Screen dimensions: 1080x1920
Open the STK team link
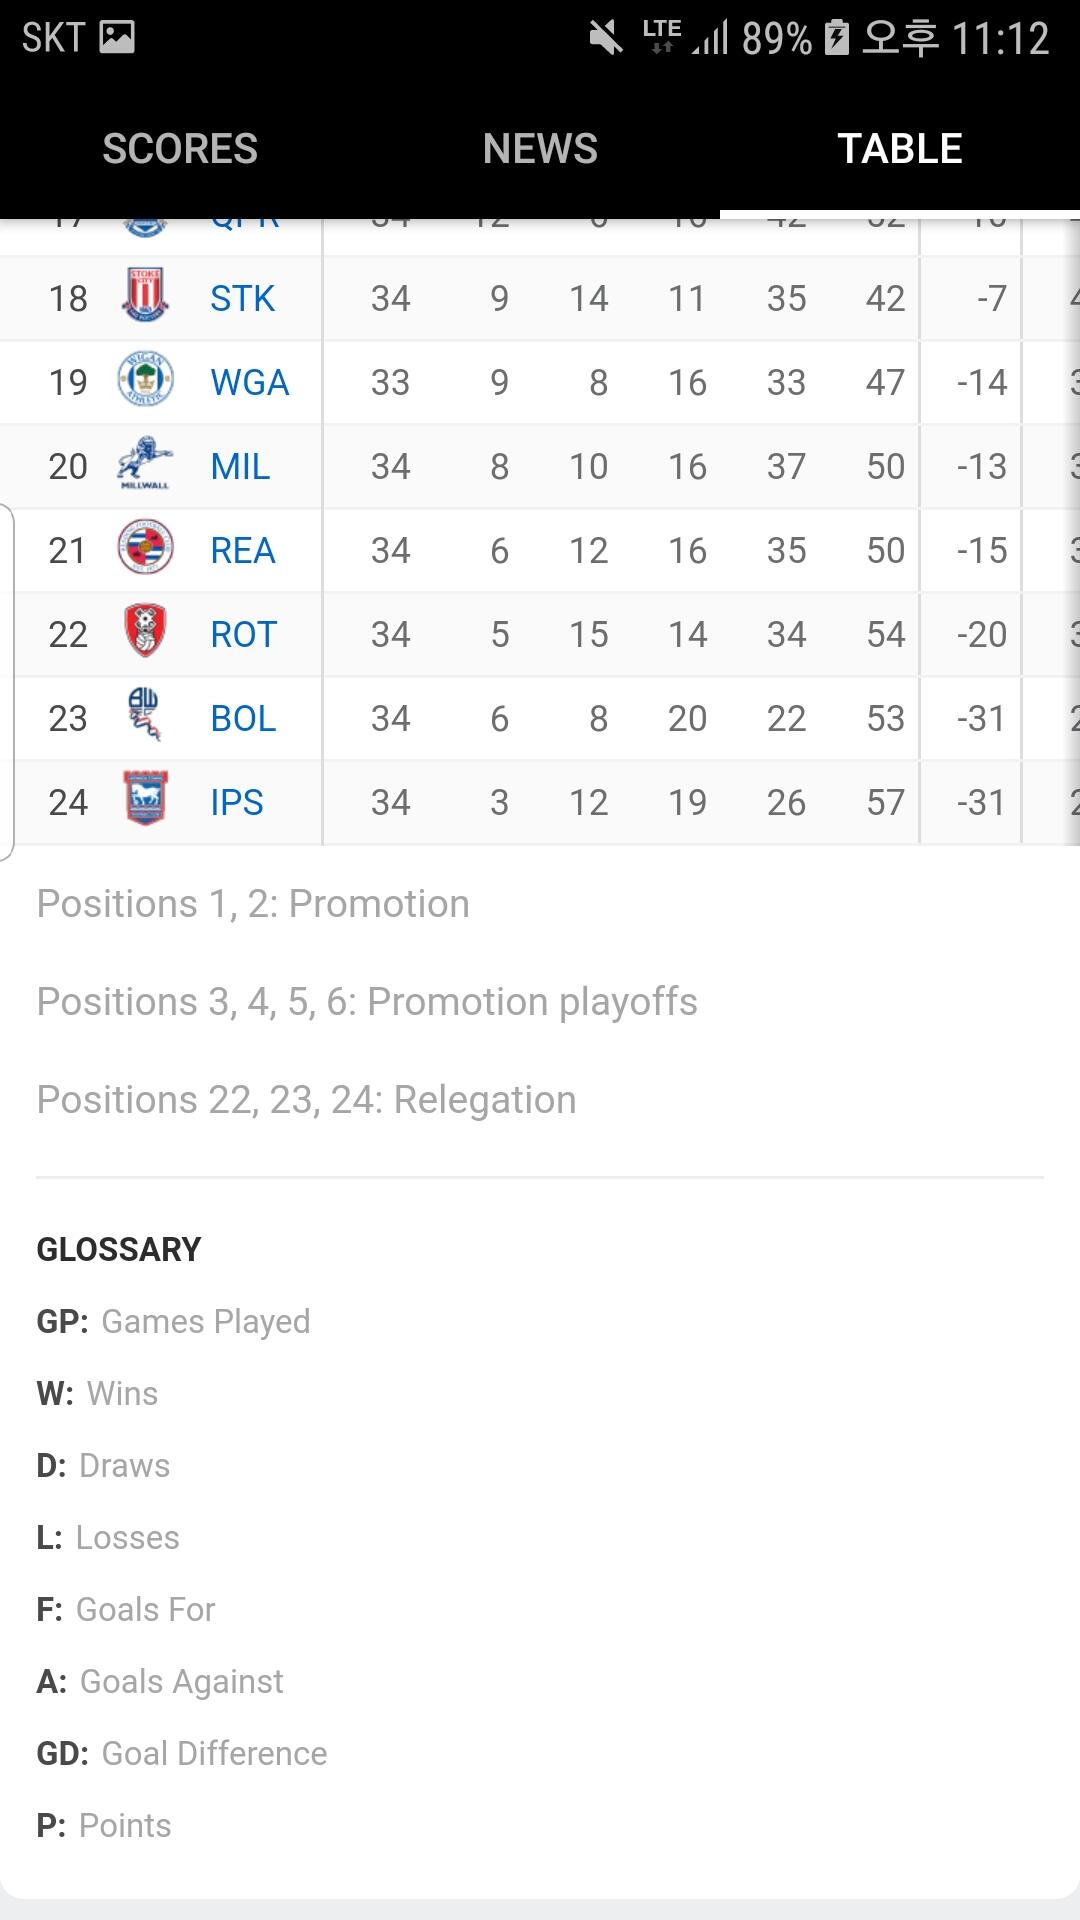242,298
